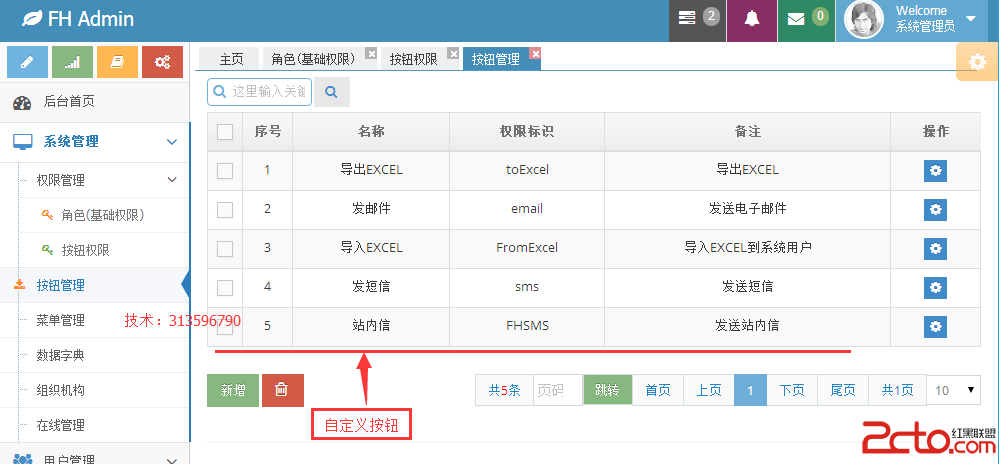Open the envelope messages icon
This screenshot has width=999, height=464.
796,20
